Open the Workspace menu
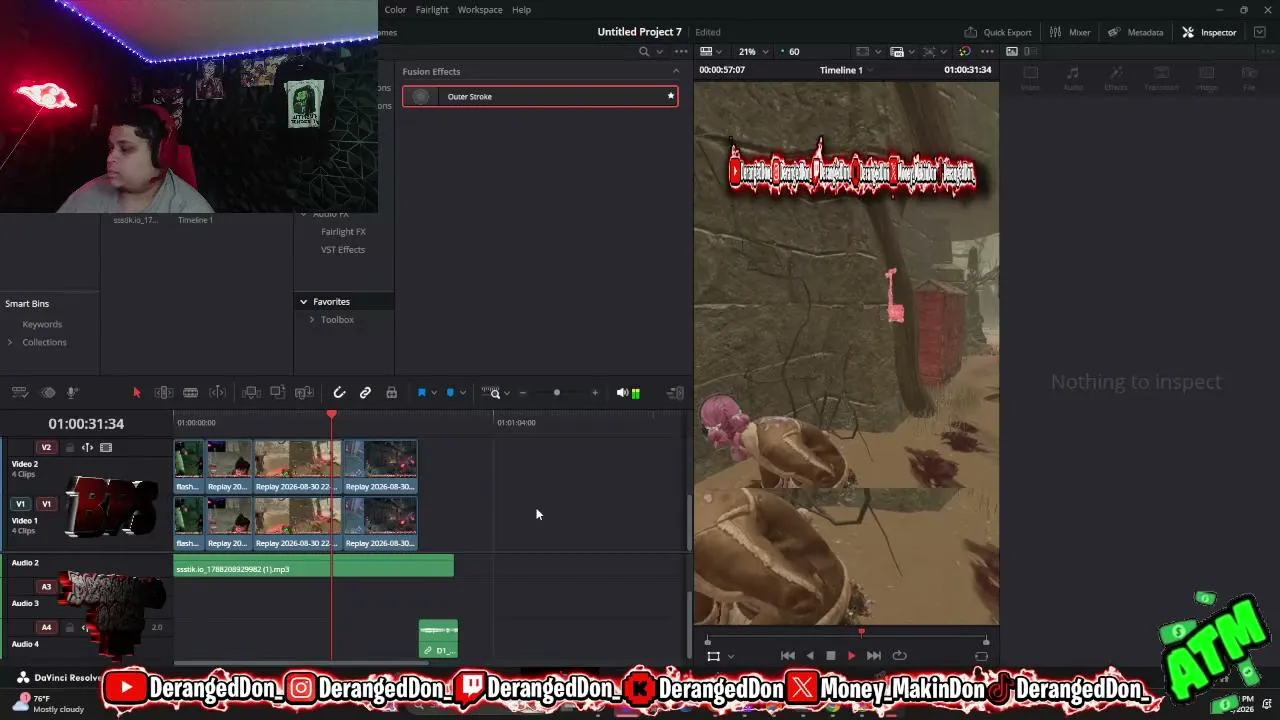The height and width of the screenshot is (720, 1280). [x=480, y=10]
